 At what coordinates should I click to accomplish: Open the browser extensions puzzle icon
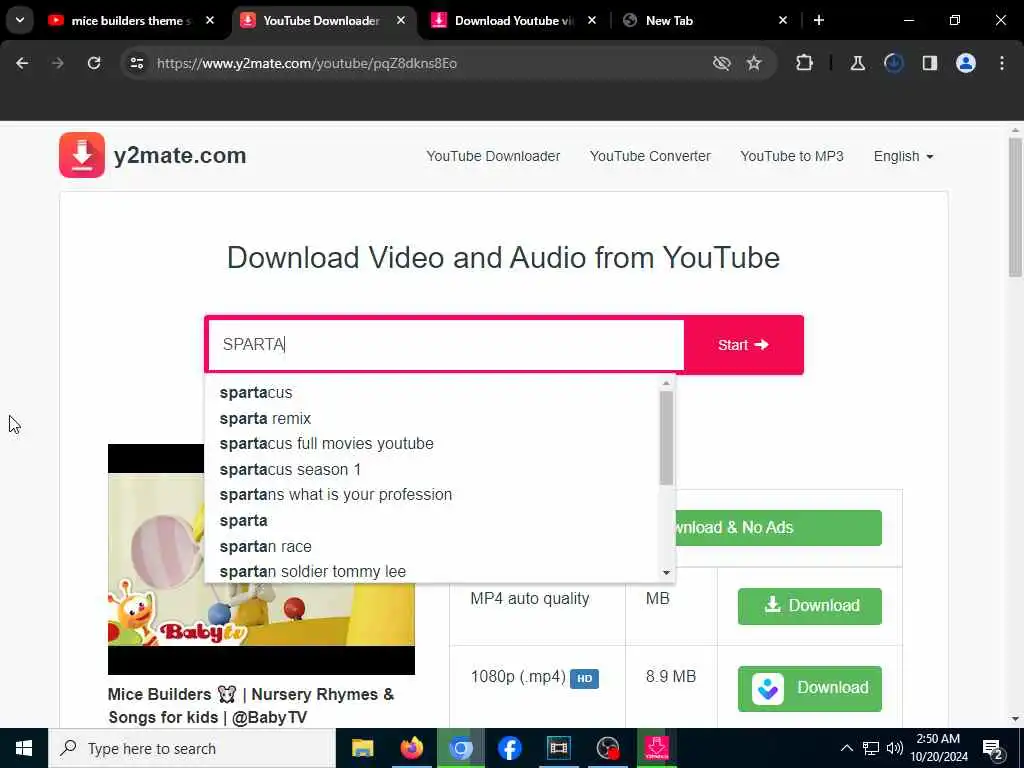pyautogui.click(x=805, y=63)
